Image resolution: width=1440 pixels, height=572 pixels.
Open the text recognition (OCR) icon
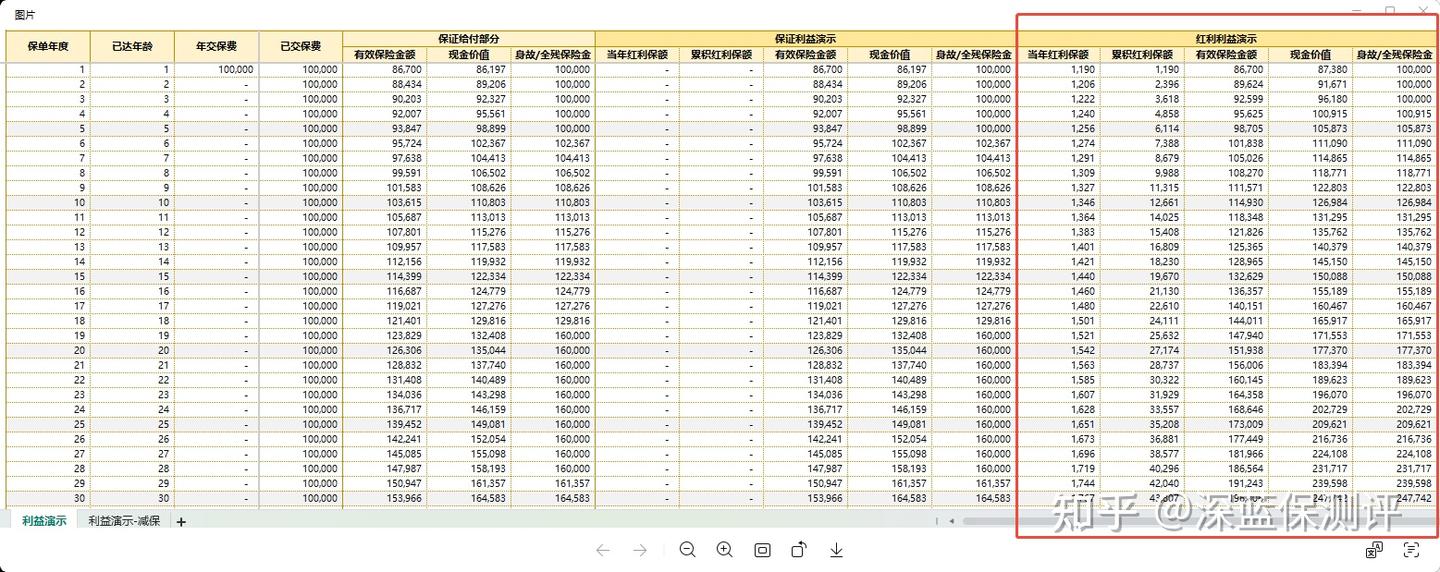coord(1411,549)
